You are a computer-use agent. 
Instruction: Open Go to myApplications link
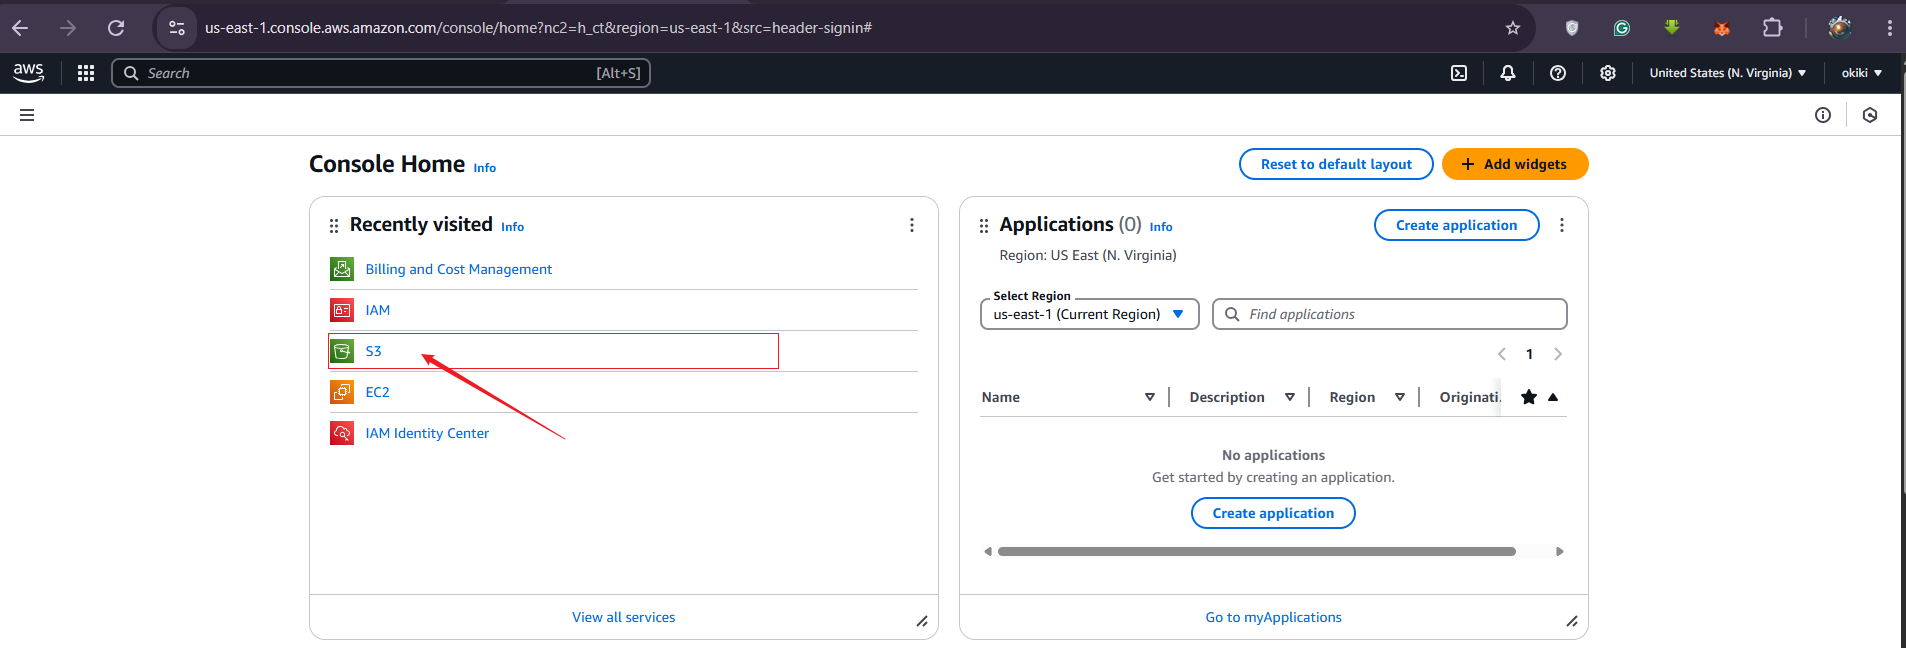coord(1273,617)
